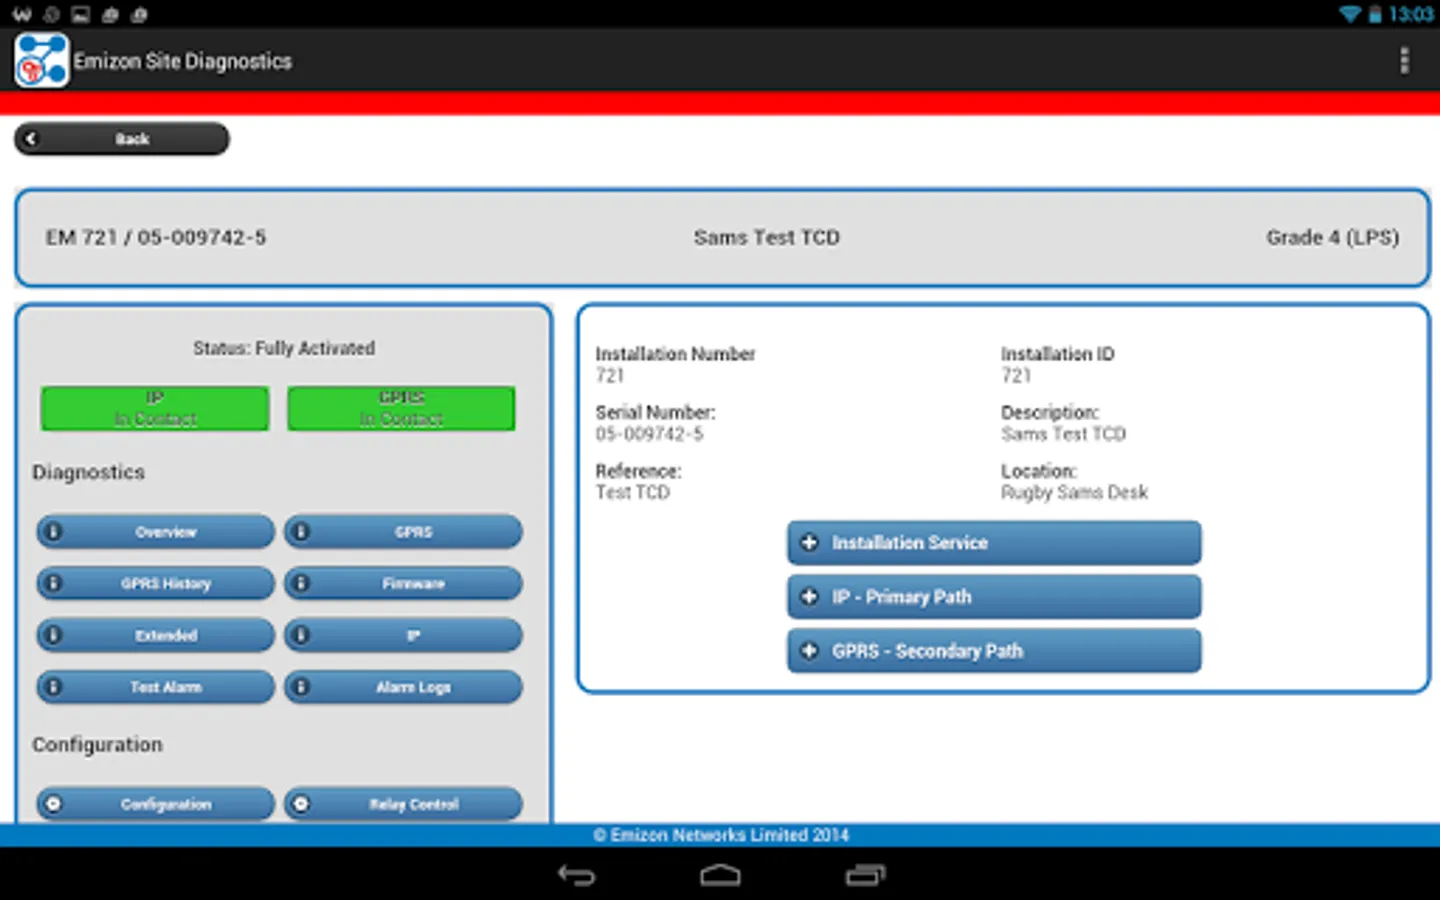
Task: Select 'Status: Fully Activated' text
Action: 284,348
